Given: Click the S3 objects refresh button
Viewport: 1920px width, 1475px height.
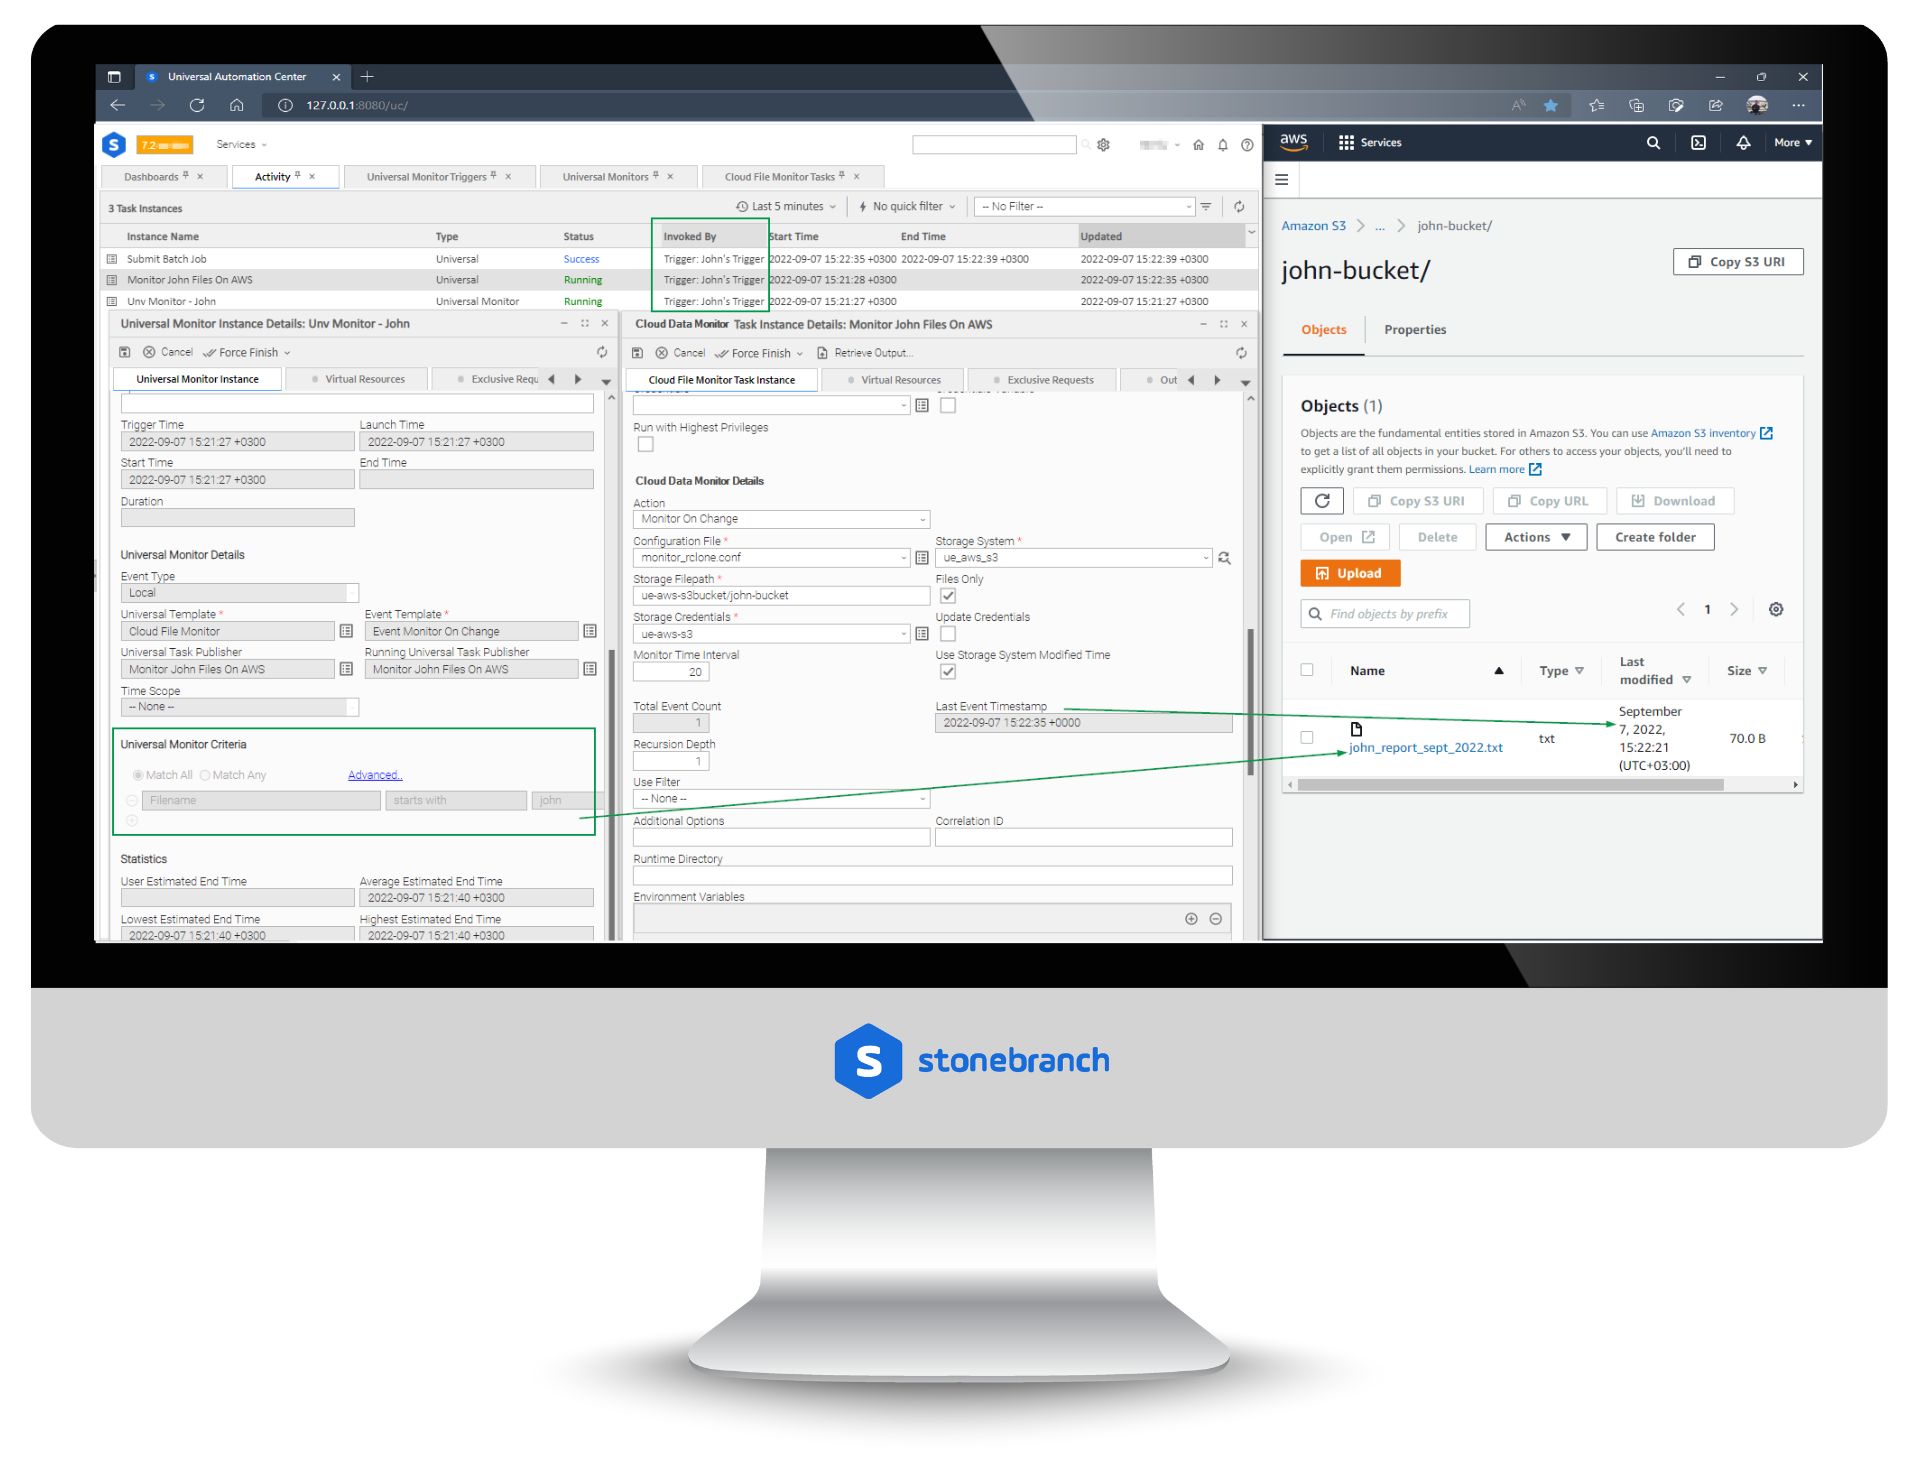Looking at the screenshot, I should (x=1322, y=501).
